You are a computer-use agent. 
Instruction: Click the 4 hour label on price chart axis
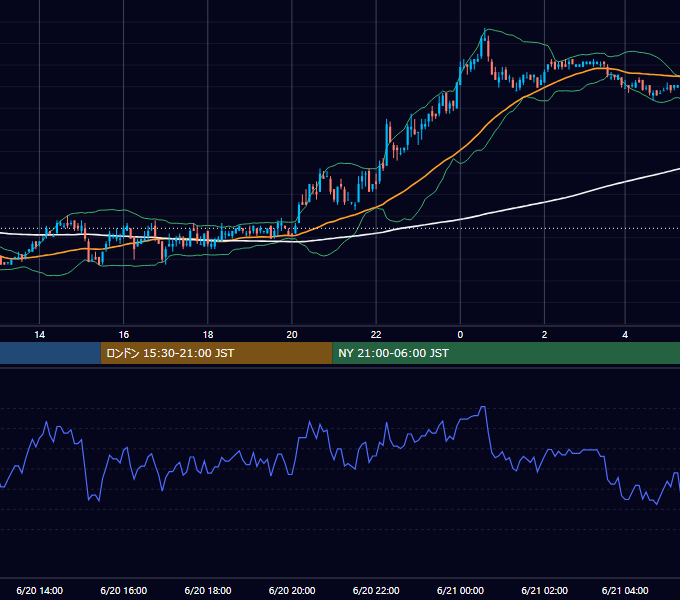[x=625, y=335]
